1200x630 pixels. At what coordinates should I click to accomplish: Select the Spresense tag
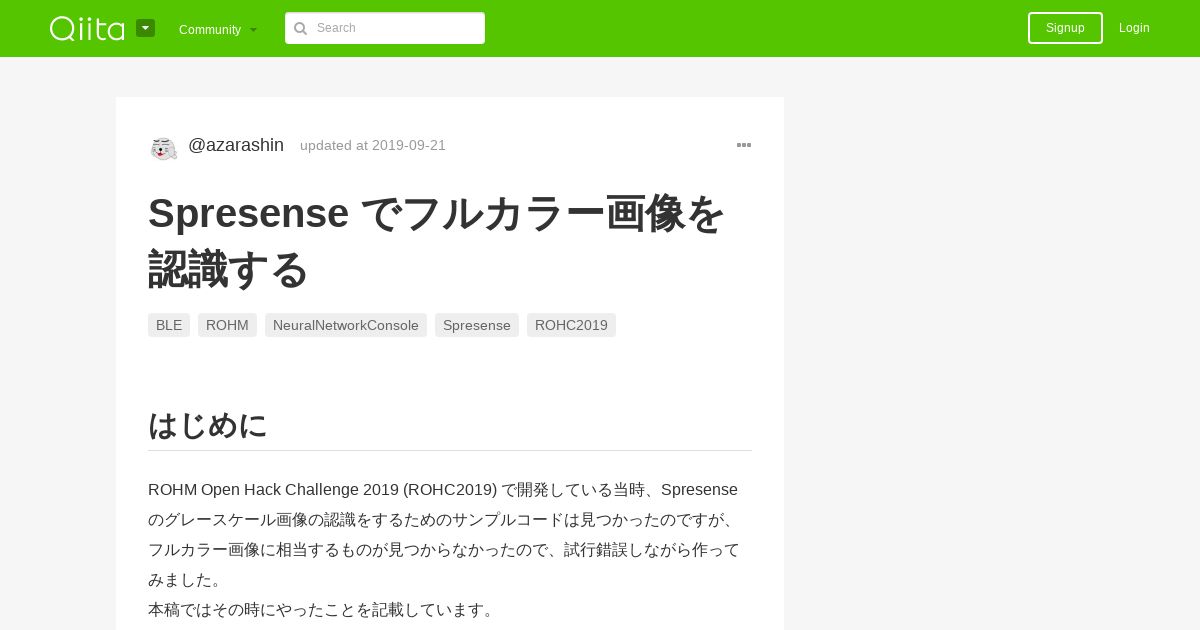(x=477, y=325)
